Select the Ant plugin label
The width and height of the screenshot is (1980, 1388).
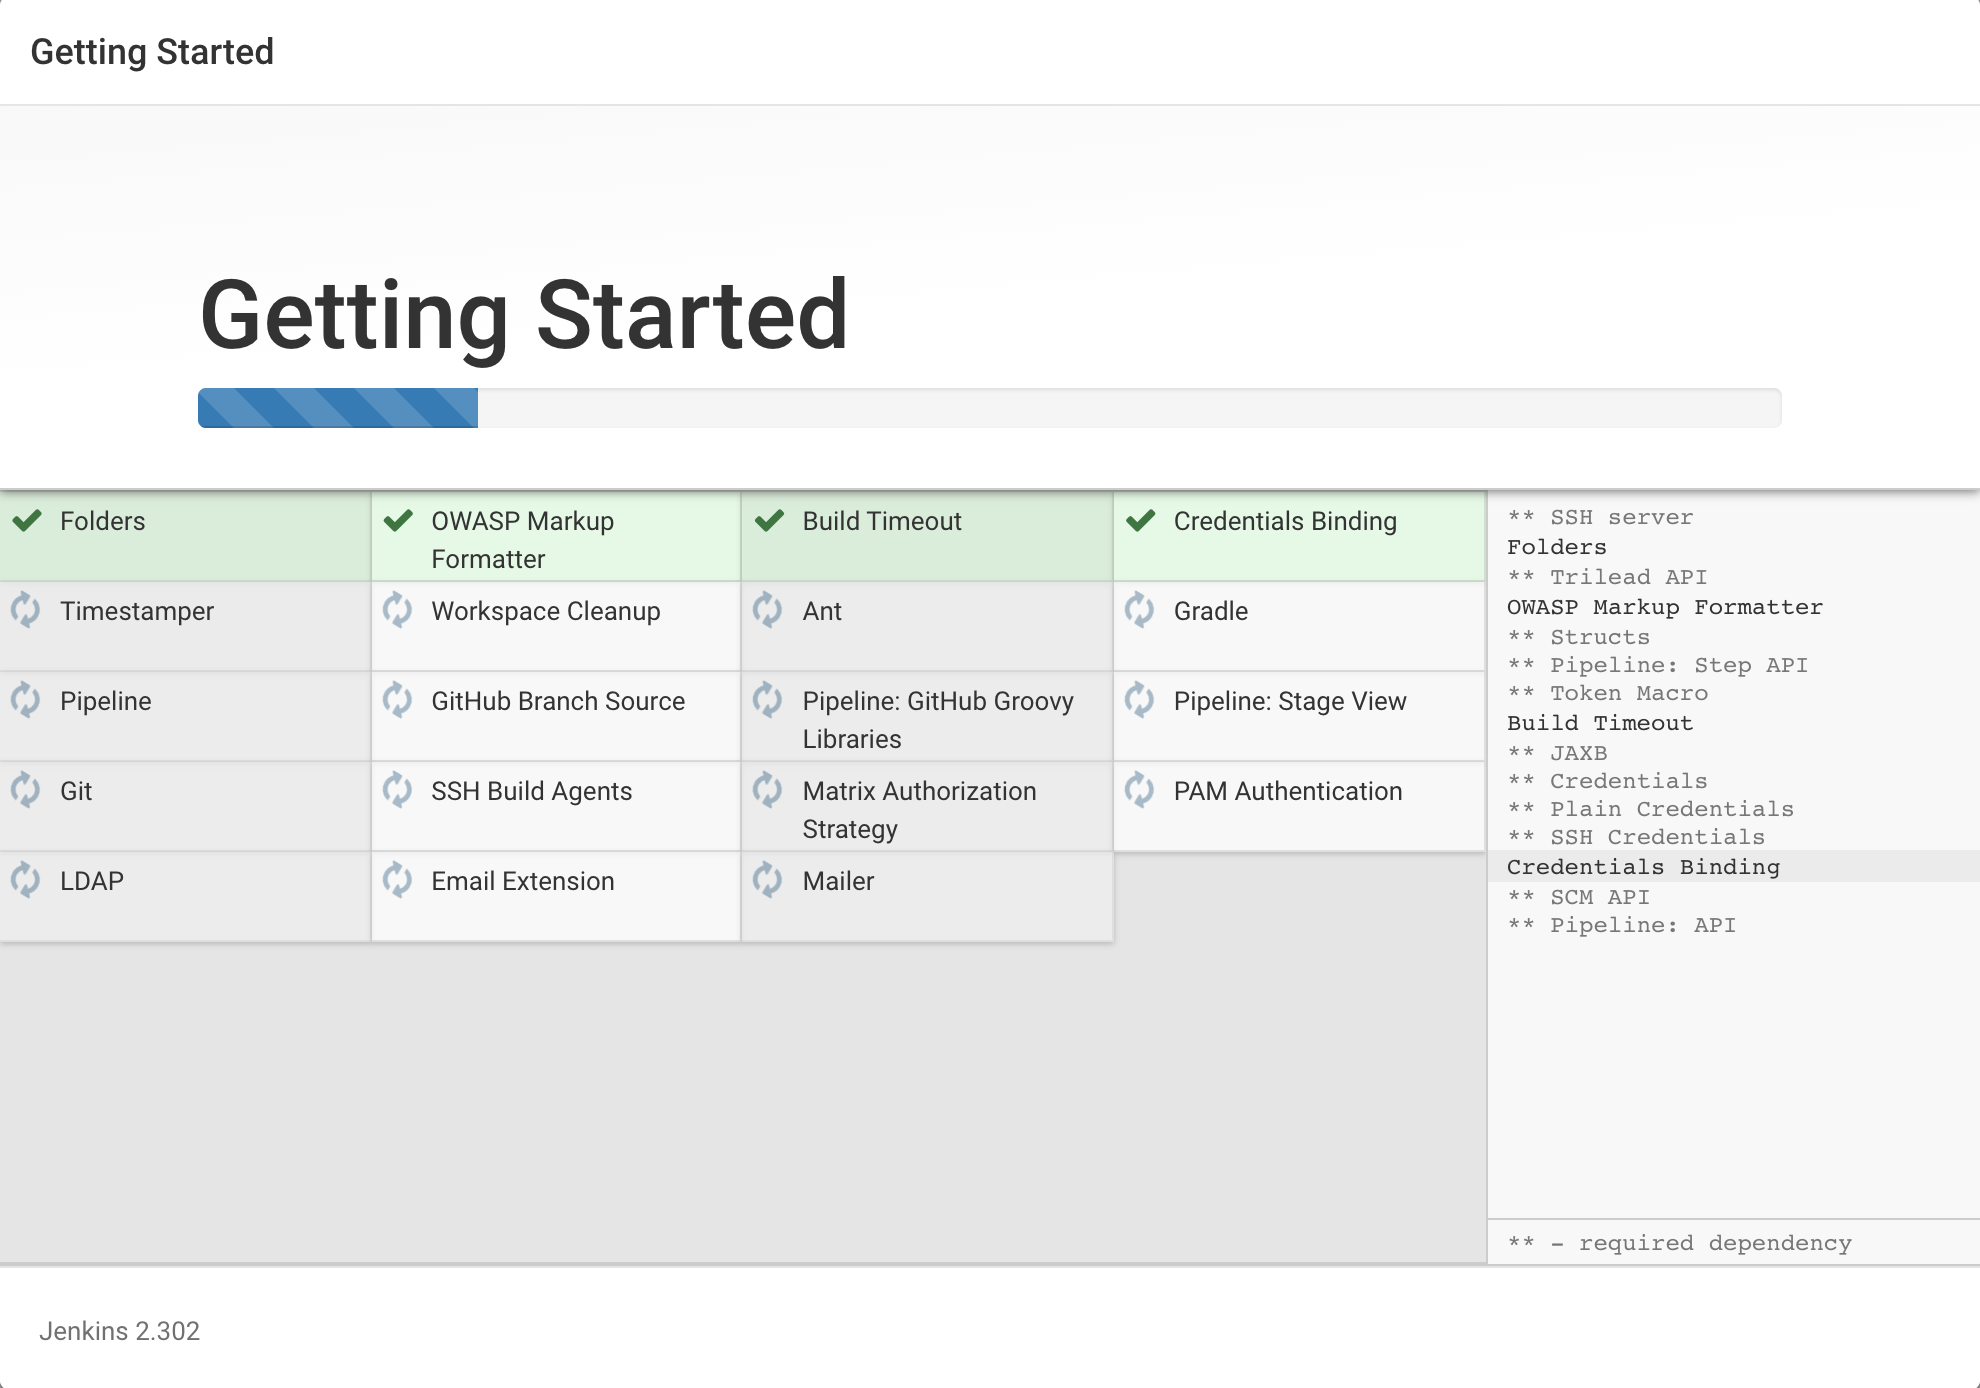coord(822,611)
